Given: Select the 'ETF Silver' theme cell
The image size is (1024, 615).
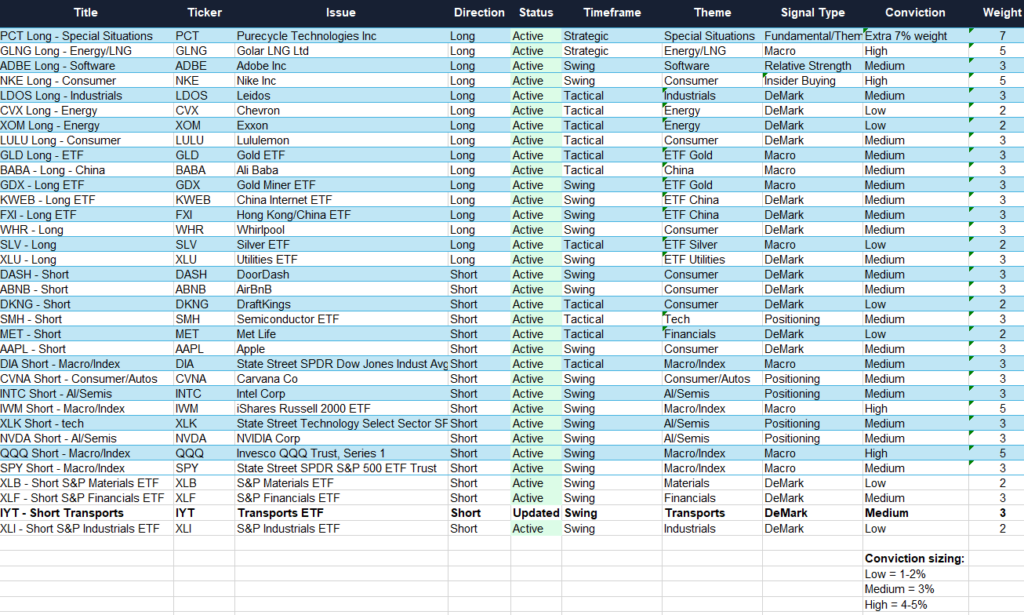Looking at the screenshot, I should click(712, 245).
